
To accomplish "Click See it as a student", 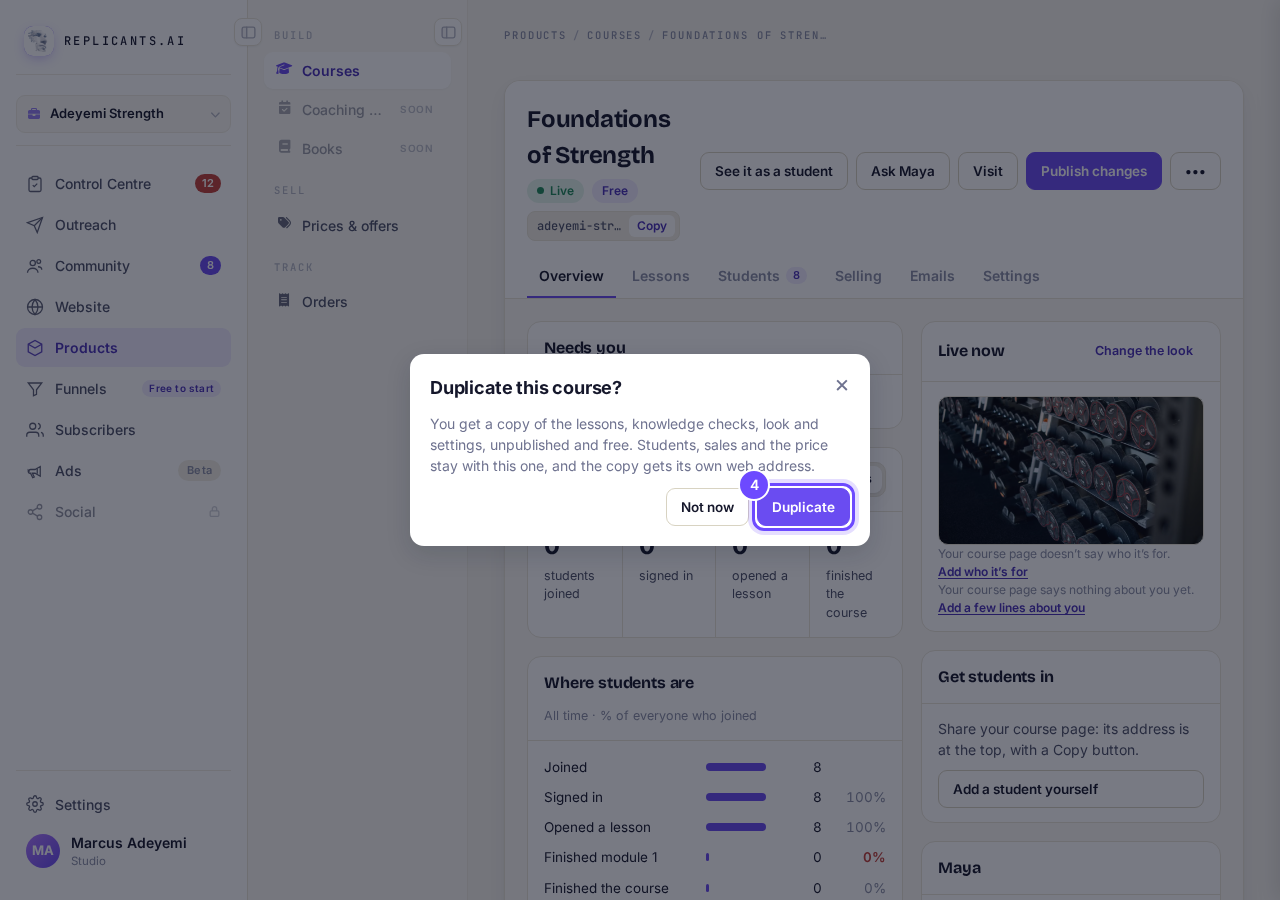I will tap(774, 171).
